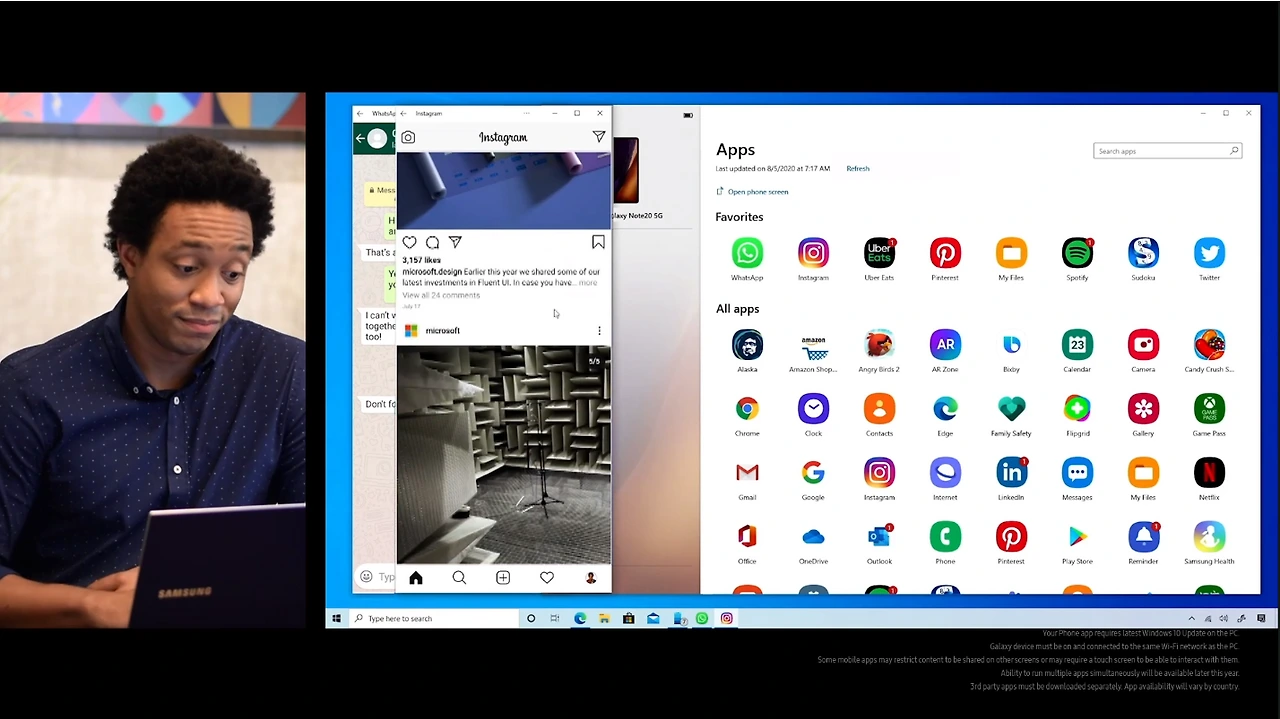Open the Bixby app

pos(1011,345)
